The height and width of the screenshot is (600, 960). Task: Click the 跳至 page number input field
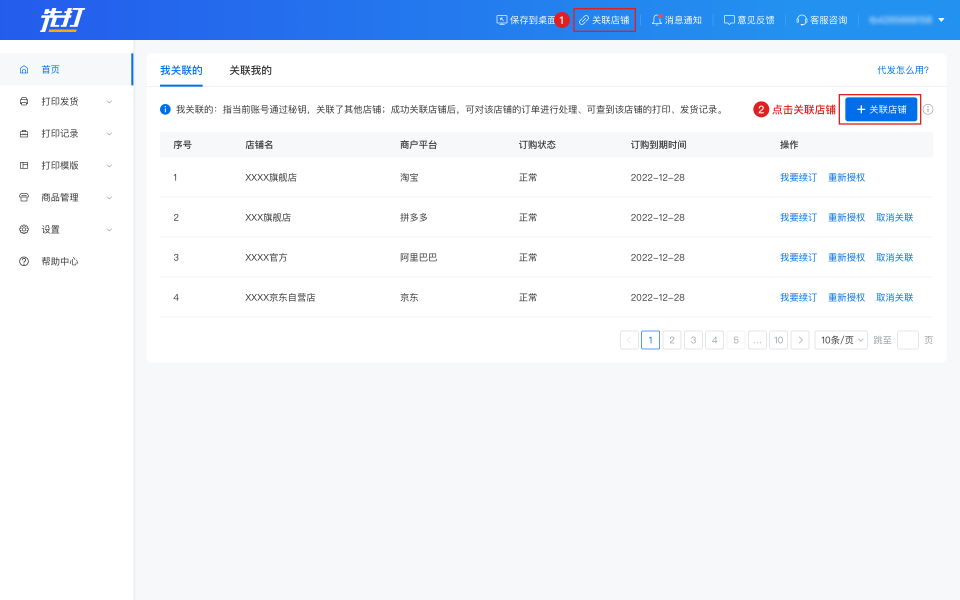[x=907, y=340]
